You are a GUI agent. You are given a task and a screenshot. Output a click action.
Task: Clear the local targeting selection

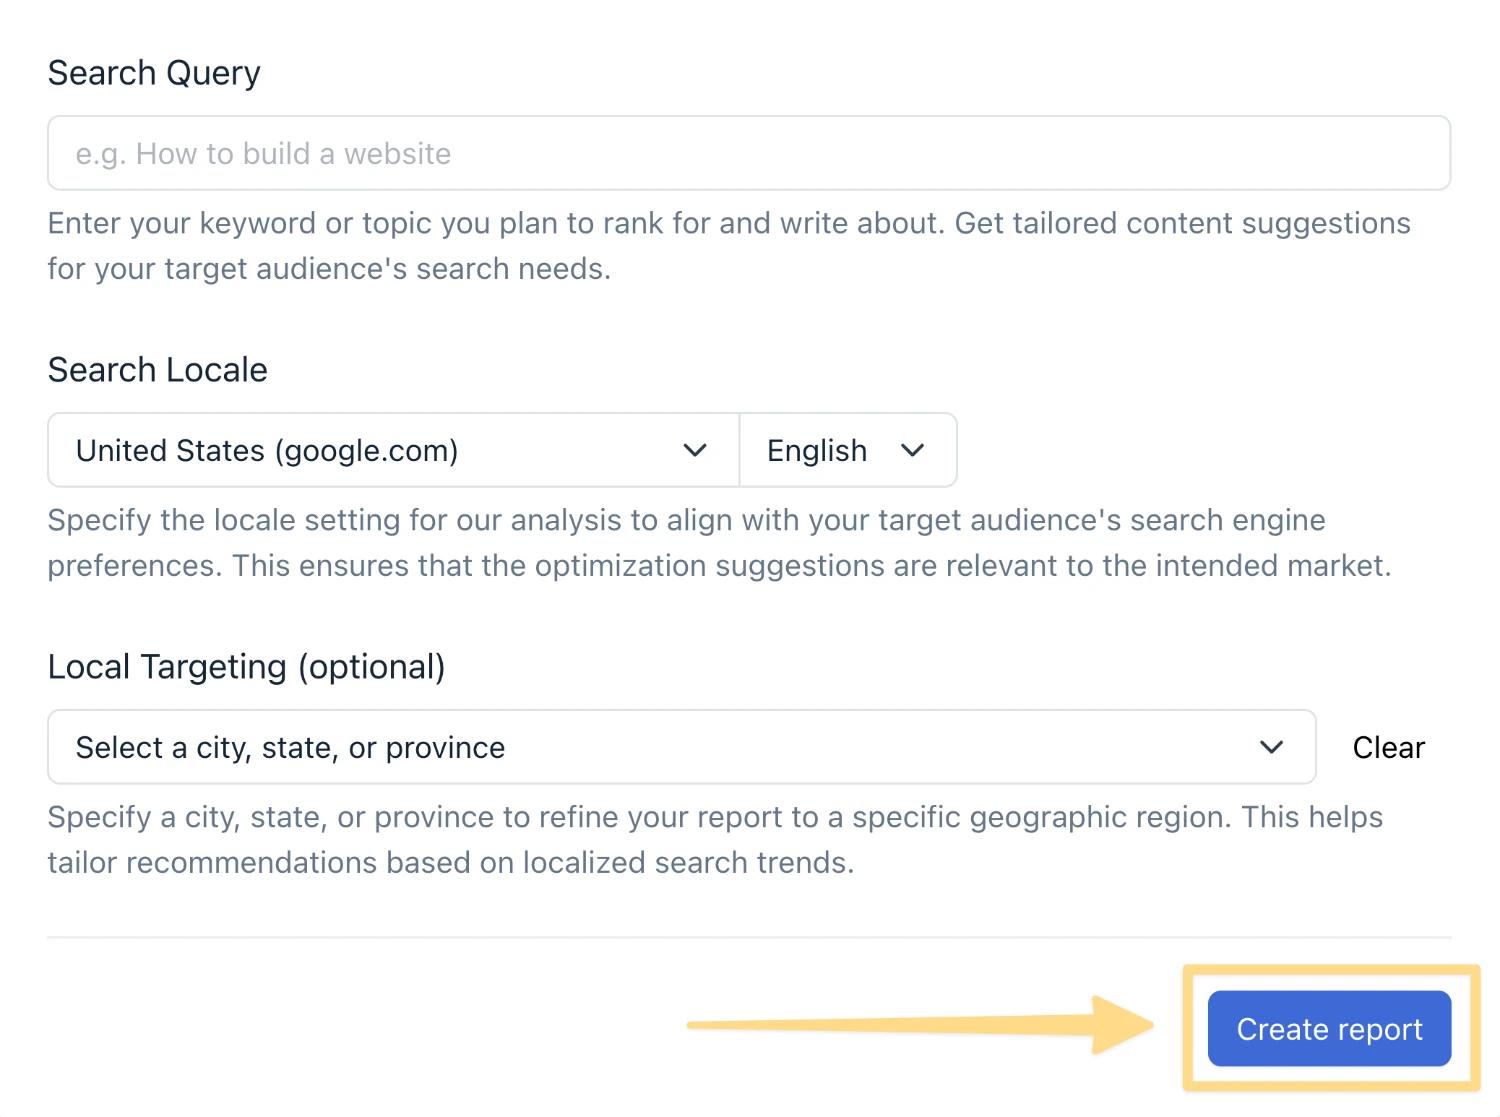[x=1388, y=747]
